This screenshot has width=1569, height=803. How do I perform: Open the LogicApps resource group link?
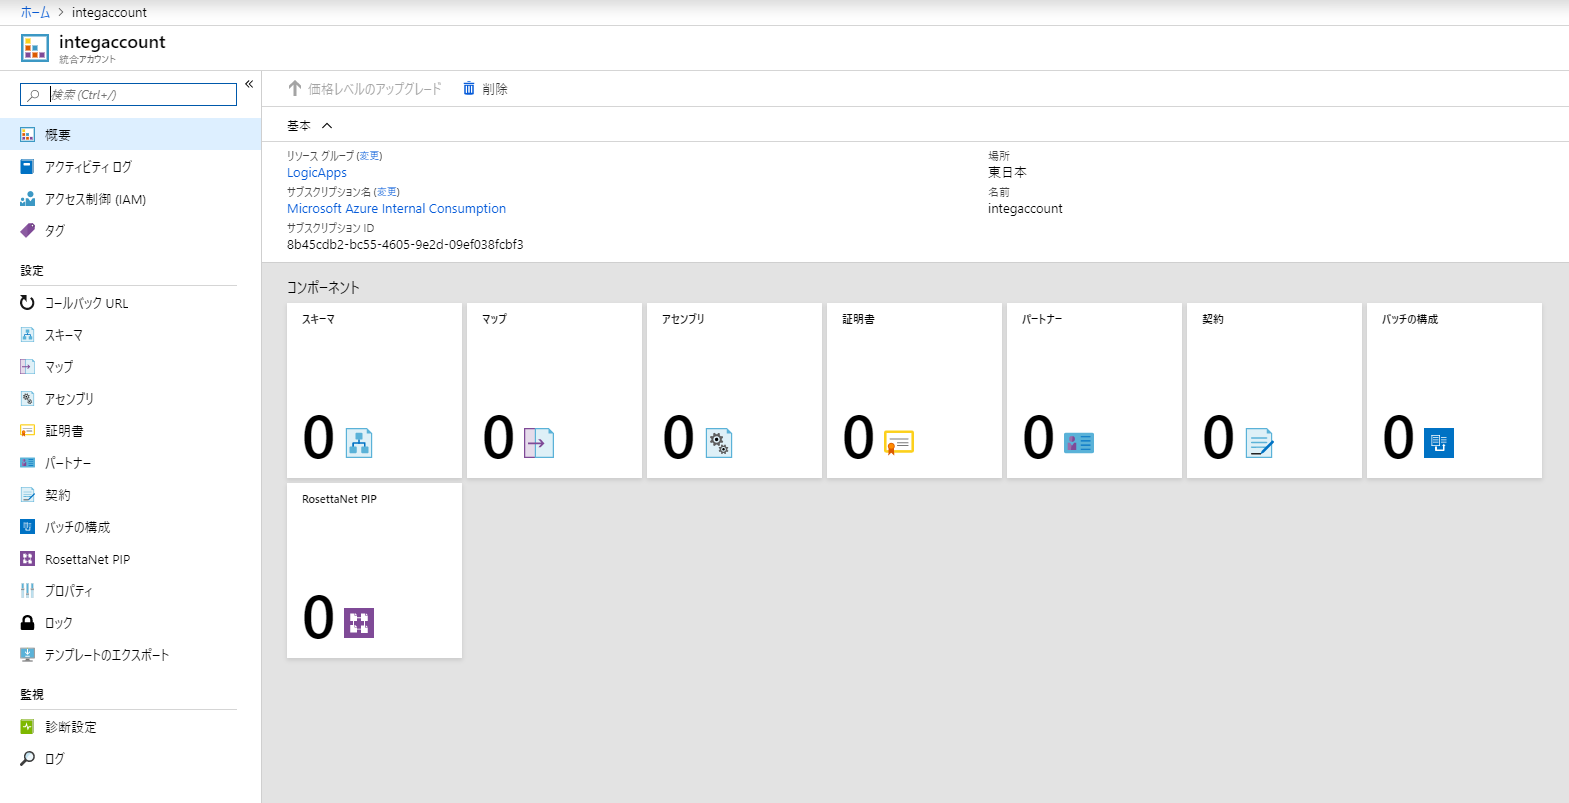317,173
